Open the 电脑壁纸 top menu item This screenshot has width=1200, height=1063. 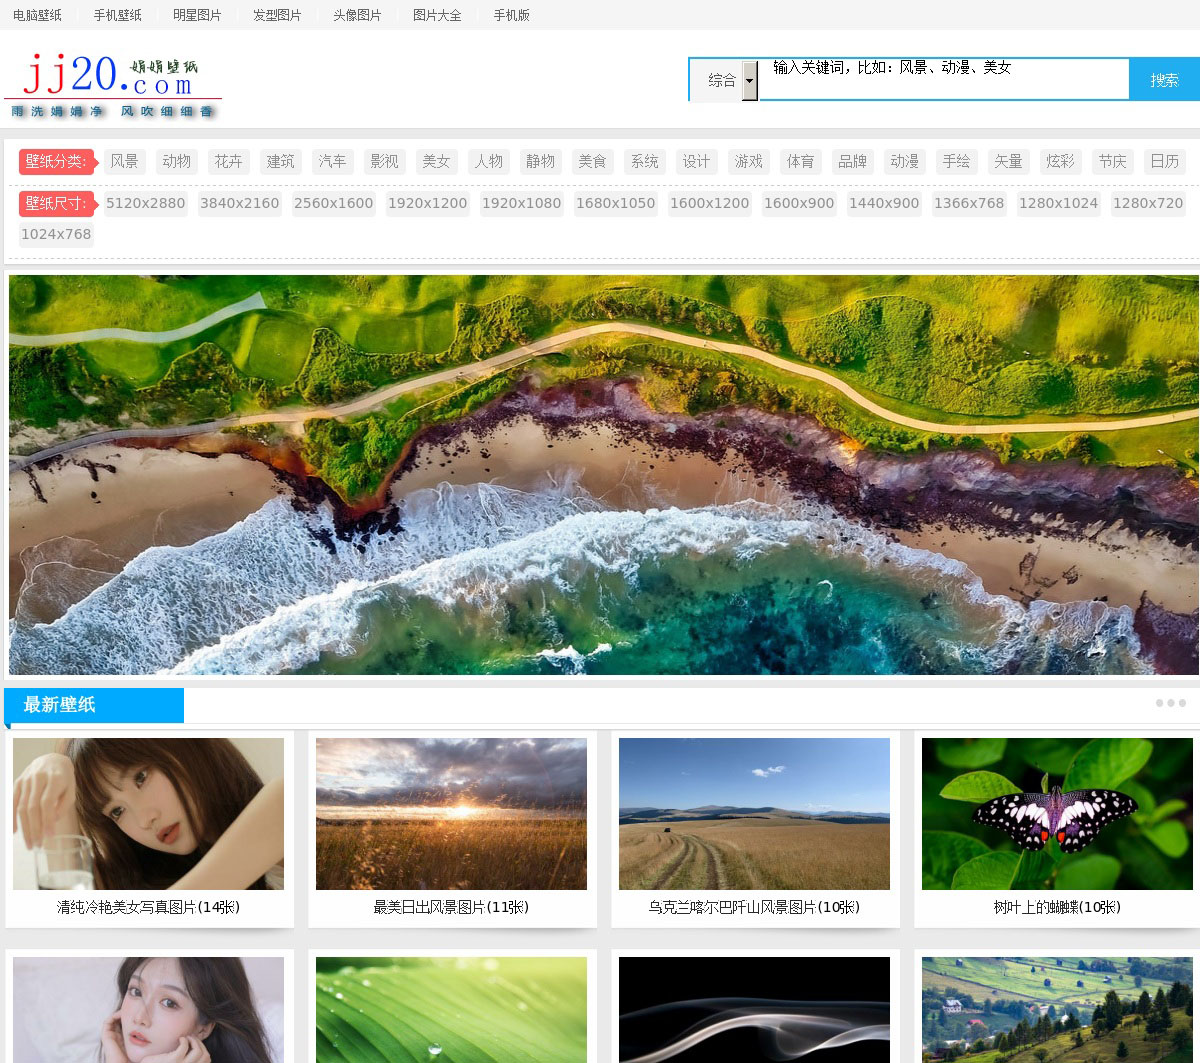pyautogui.click(x=37, y=15)
